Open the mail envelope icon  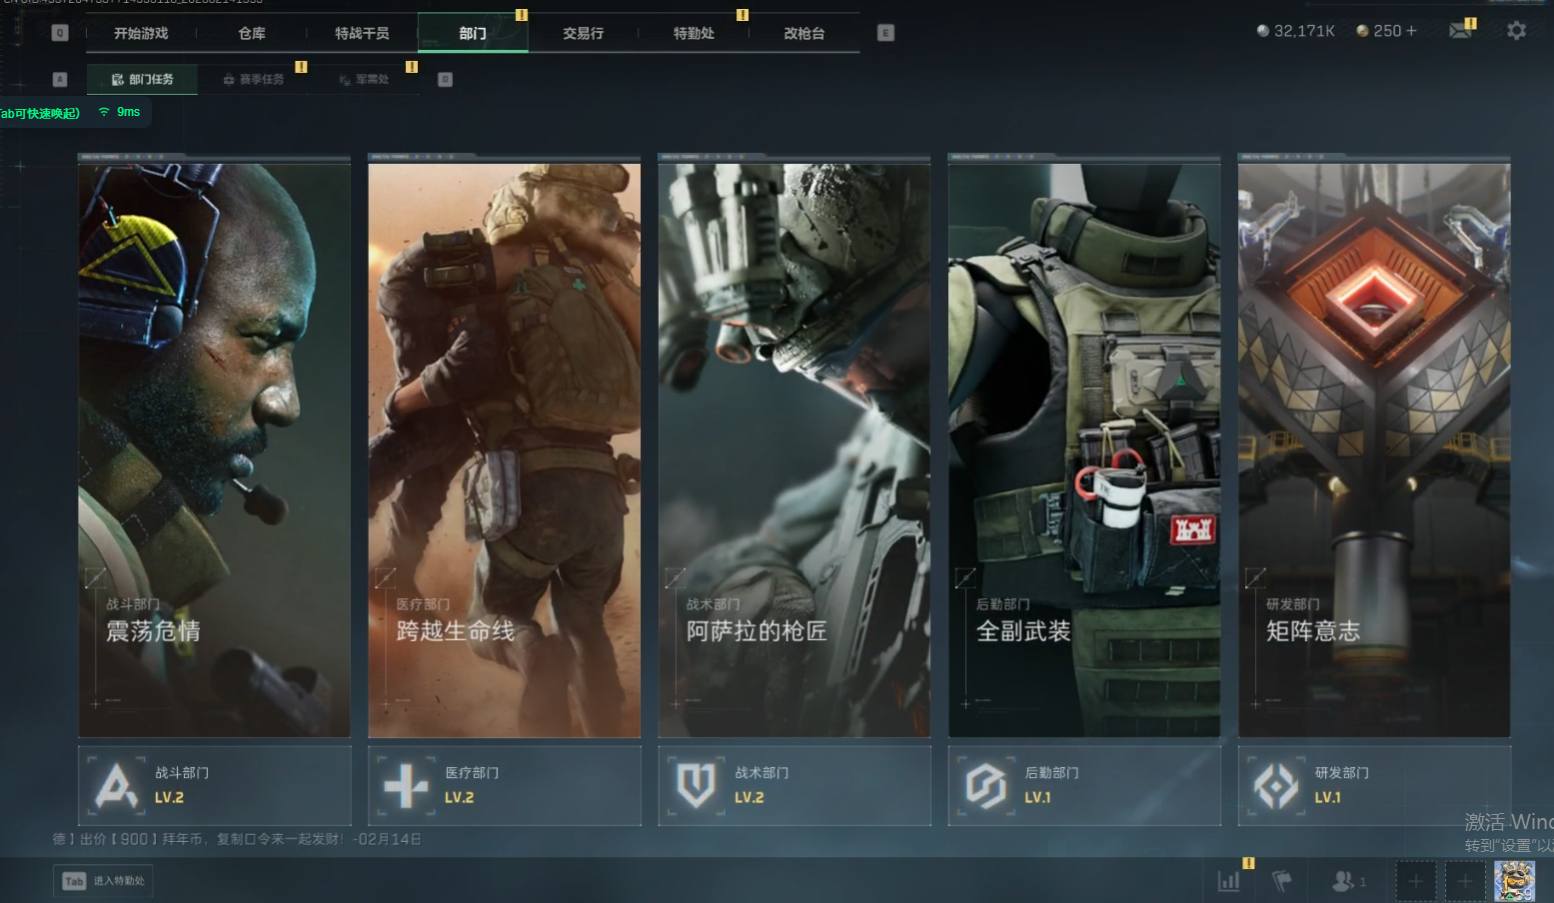[1460, 31]
